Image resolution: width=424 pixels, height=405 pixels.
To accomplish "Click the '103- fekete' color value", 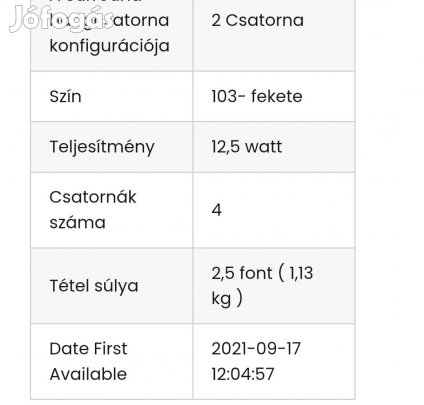I will (x=257, y=96).
